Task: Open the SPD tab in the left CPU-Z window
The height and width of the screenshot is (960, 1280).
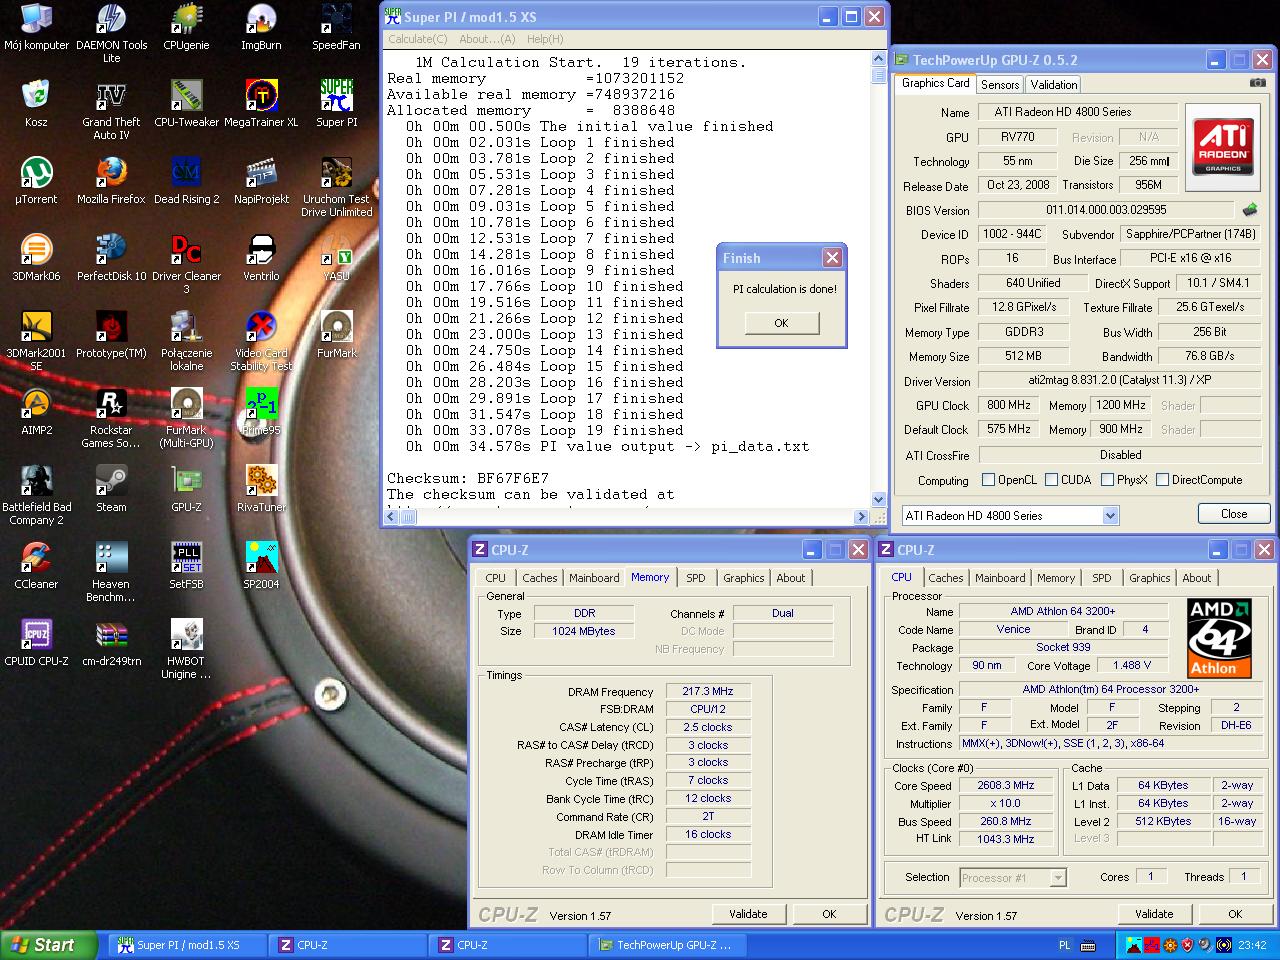Action: 695,578
